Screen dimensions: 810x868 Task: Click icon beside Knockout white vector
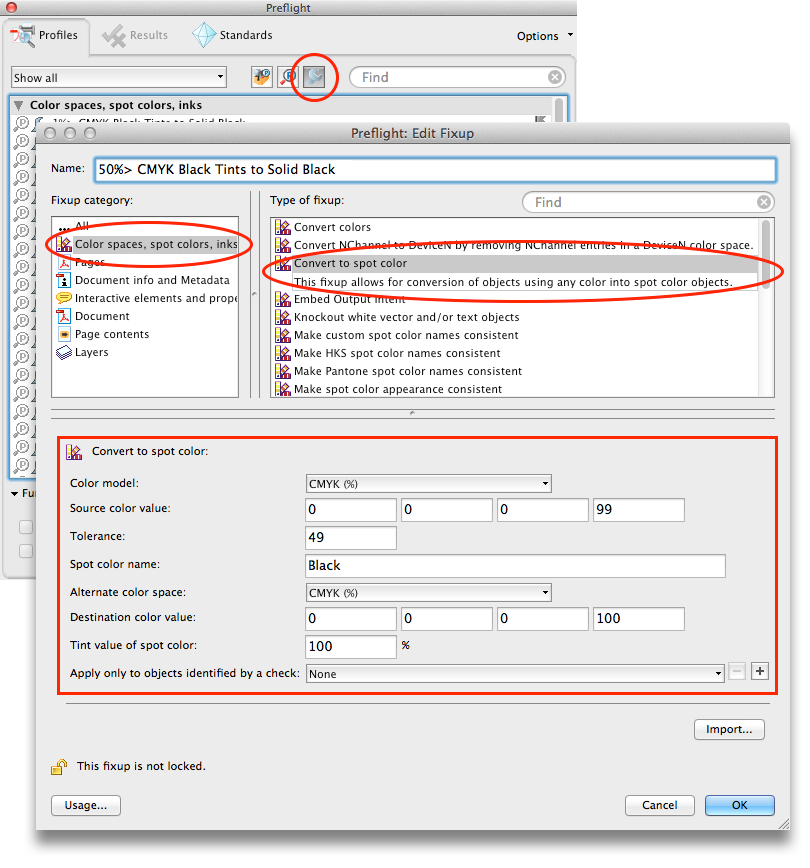coord(283,317)
